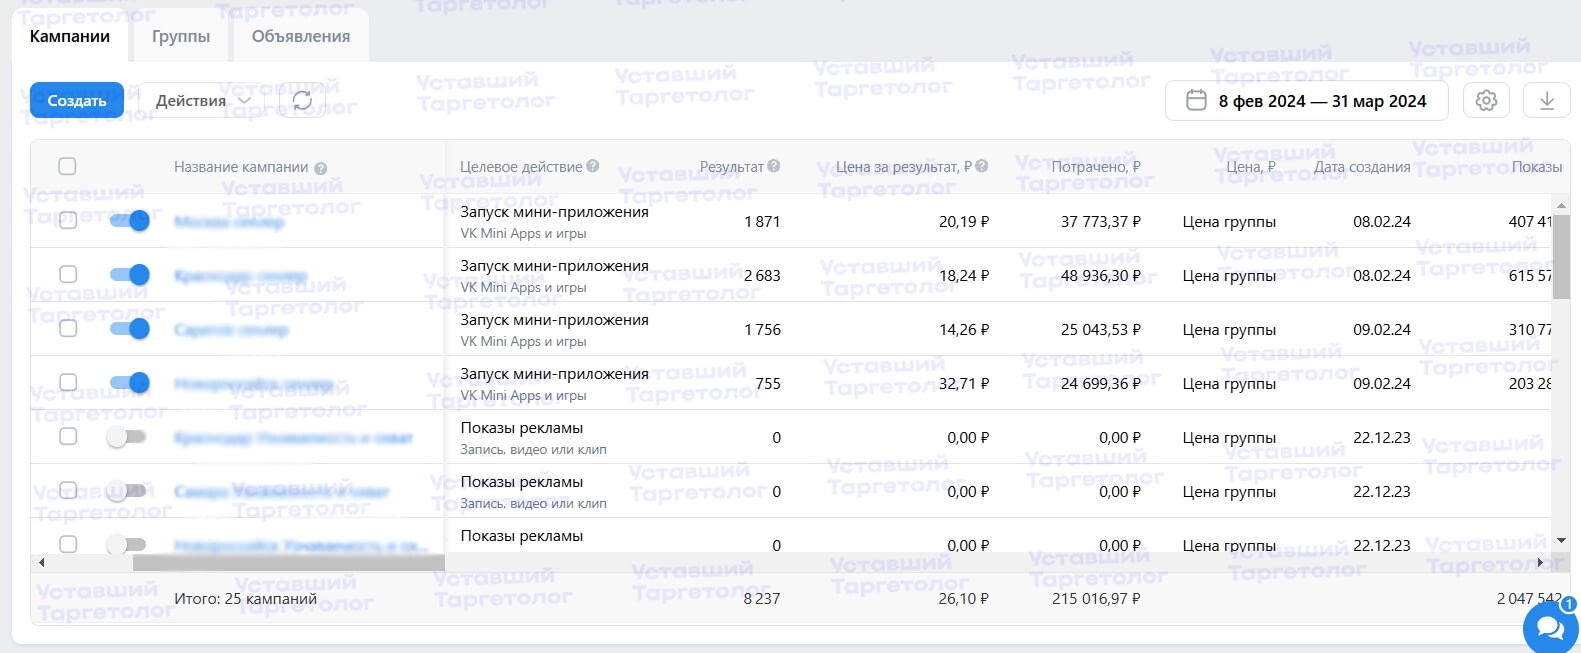Click help icon beside Цена за результат
The width and height of the screenshot is (1581, 653).
click(x=982, y=166)
